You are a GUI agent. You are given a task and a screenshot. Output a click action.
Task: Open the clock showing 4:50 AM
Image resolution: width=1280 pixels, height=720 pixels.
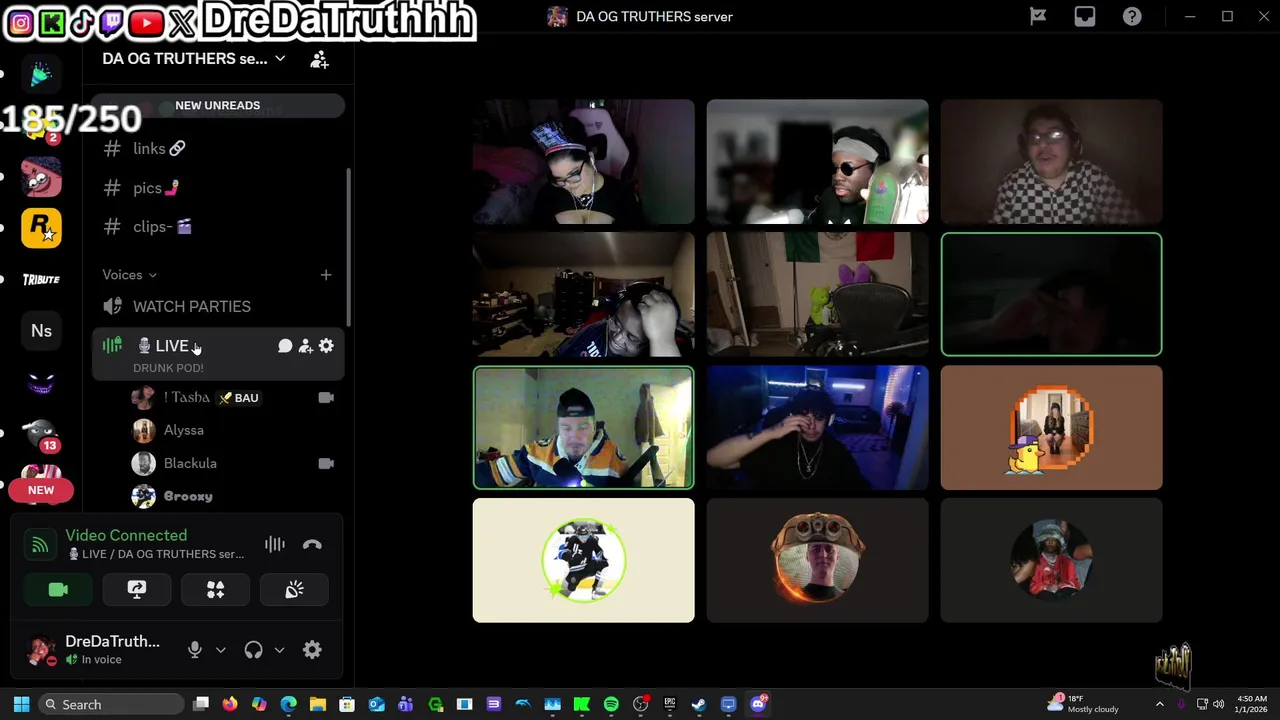(x=1252, y=704)
